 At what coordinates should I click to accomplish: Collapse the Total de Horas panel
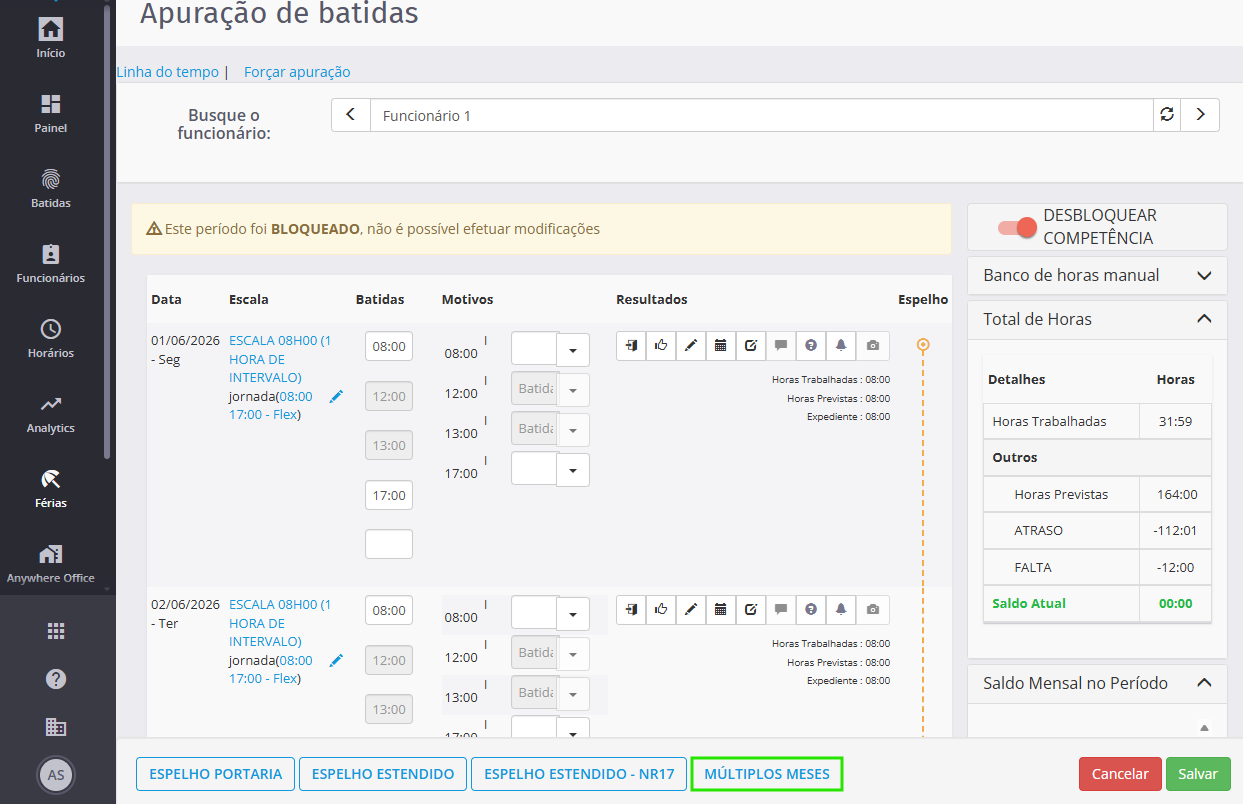coord(1097,319)
